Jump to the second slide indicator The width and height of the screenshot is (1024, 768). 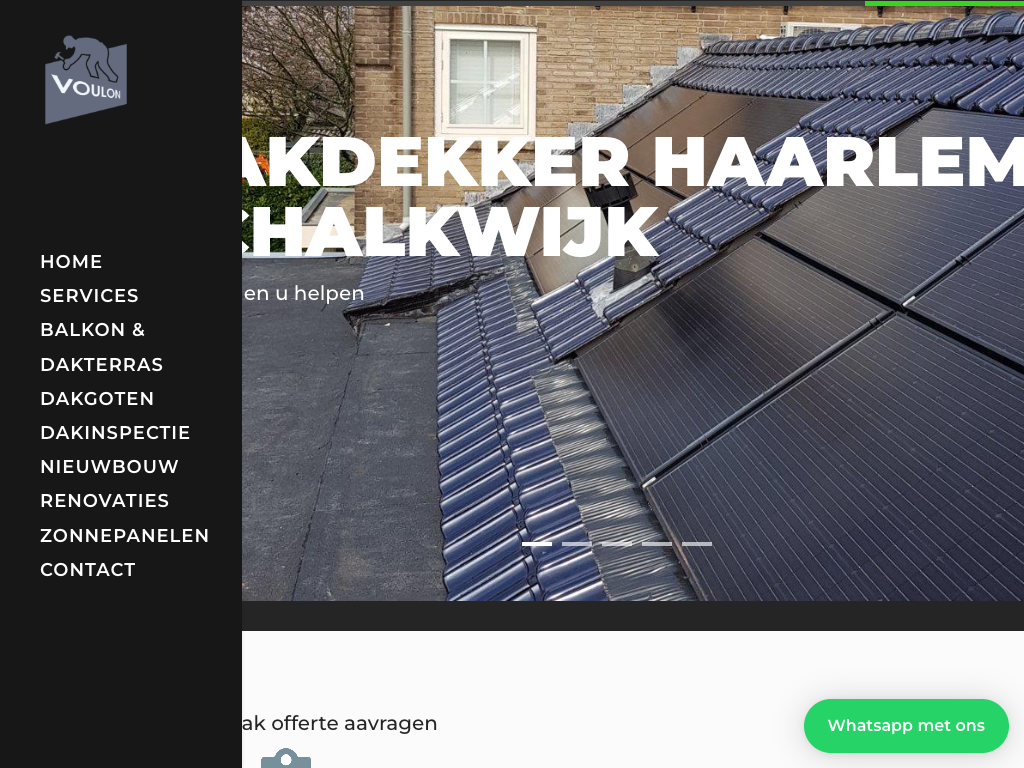(577, 543)
